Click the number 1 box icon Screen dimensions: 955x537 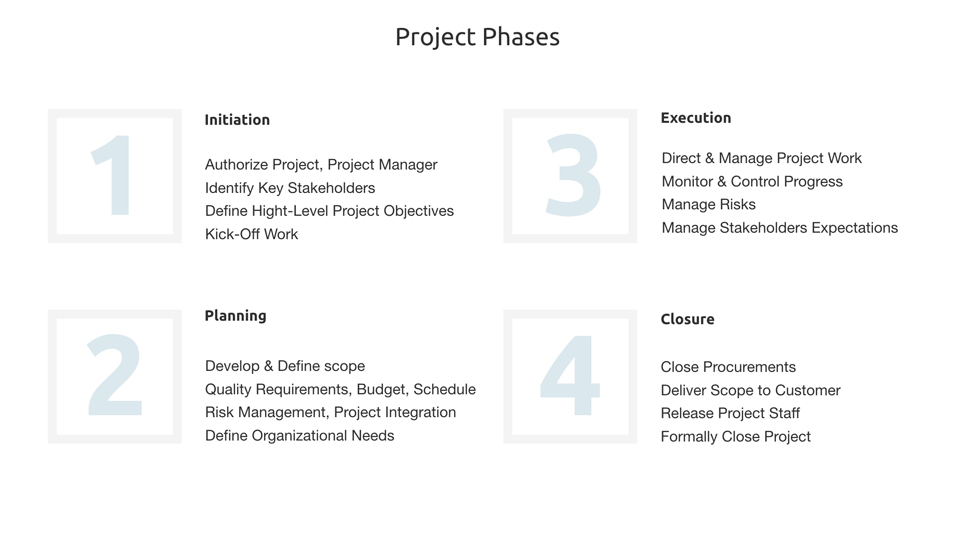[x=115, y=176]
